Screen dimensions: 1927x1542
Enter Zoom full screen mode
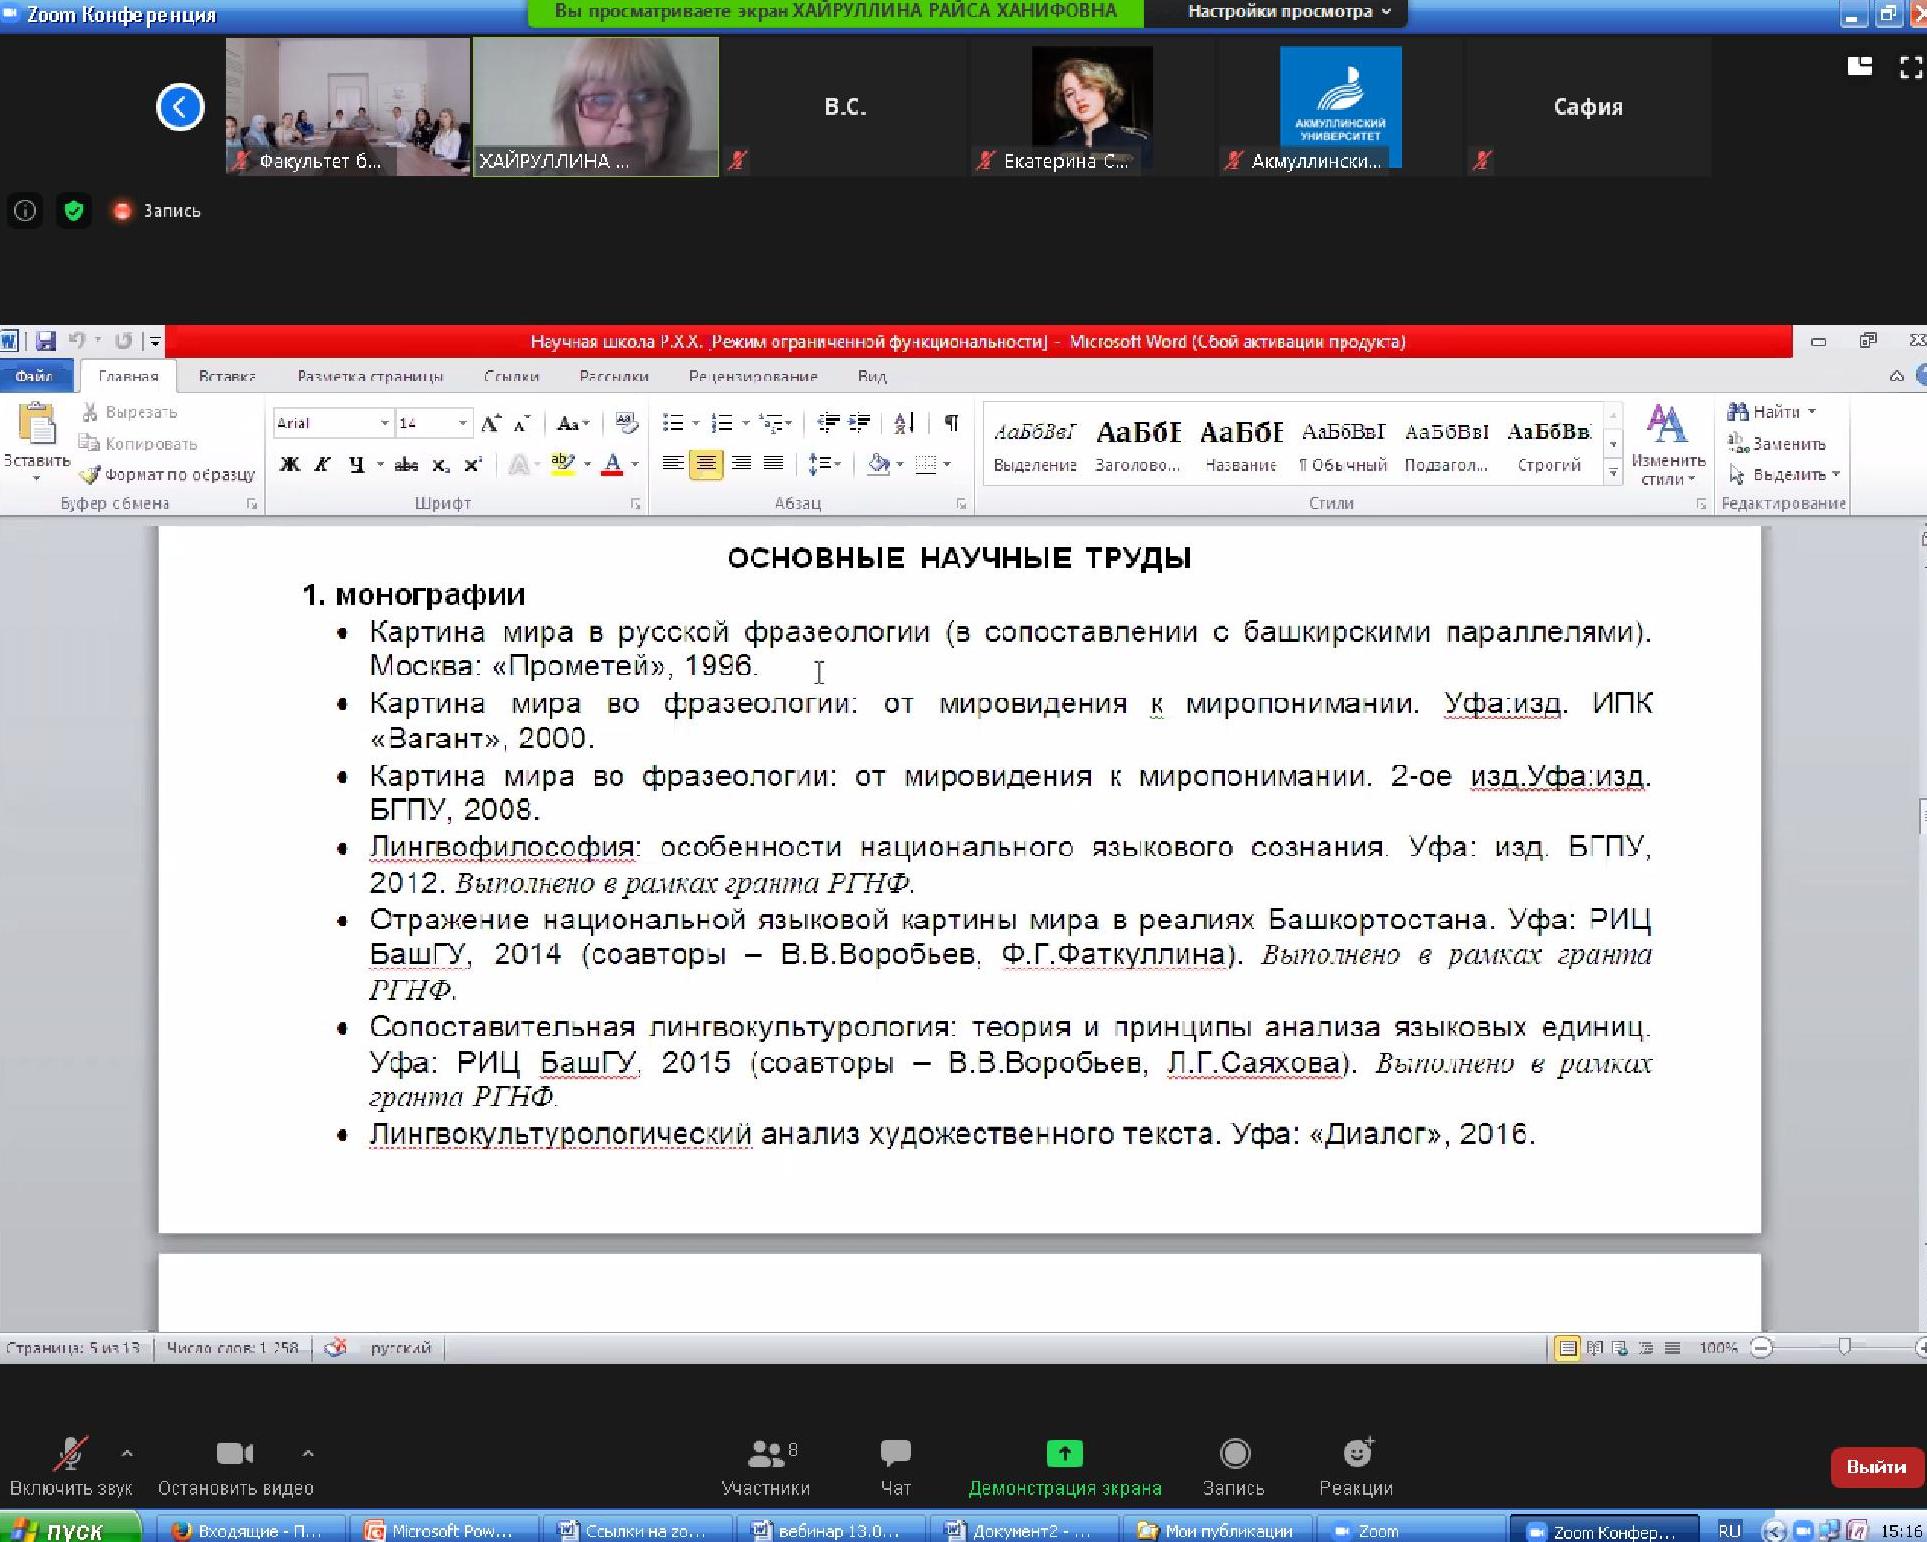(x=1909, y=67)
